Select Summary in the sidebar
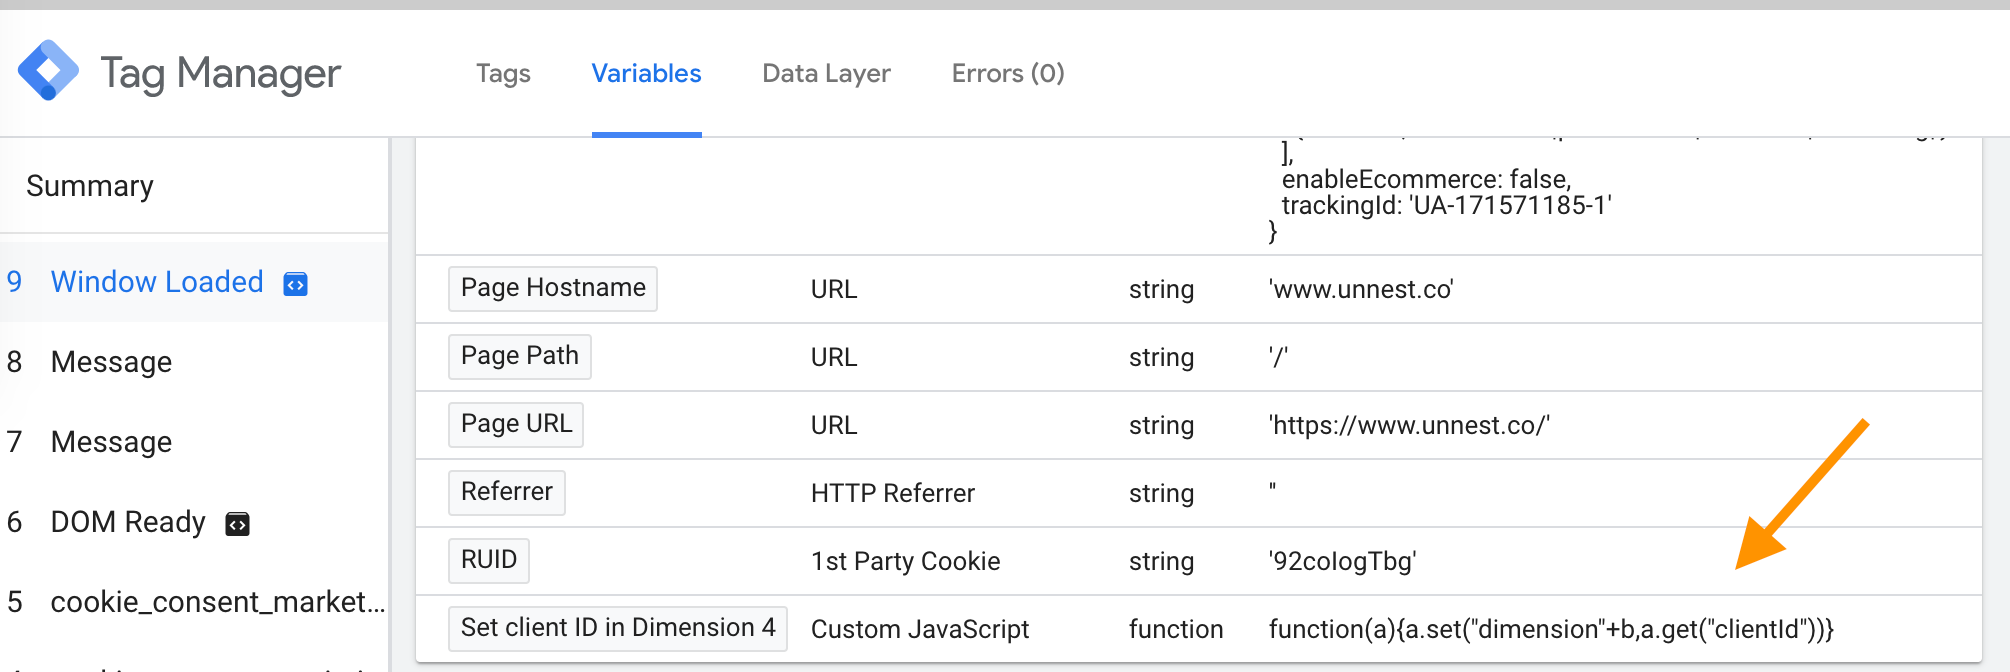The height and width of the screenshot is (672, 2010). [x=90, y=186]
